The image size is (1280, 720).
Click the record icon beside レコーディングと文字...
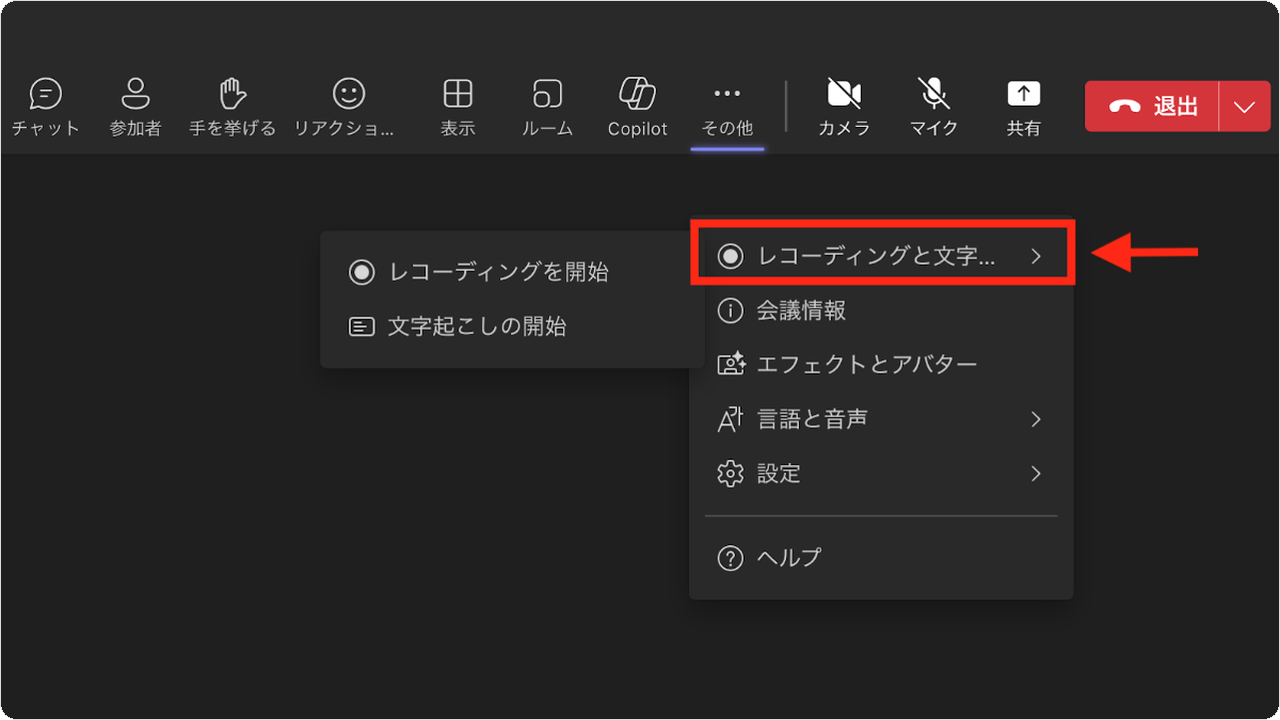click(731, 257)
